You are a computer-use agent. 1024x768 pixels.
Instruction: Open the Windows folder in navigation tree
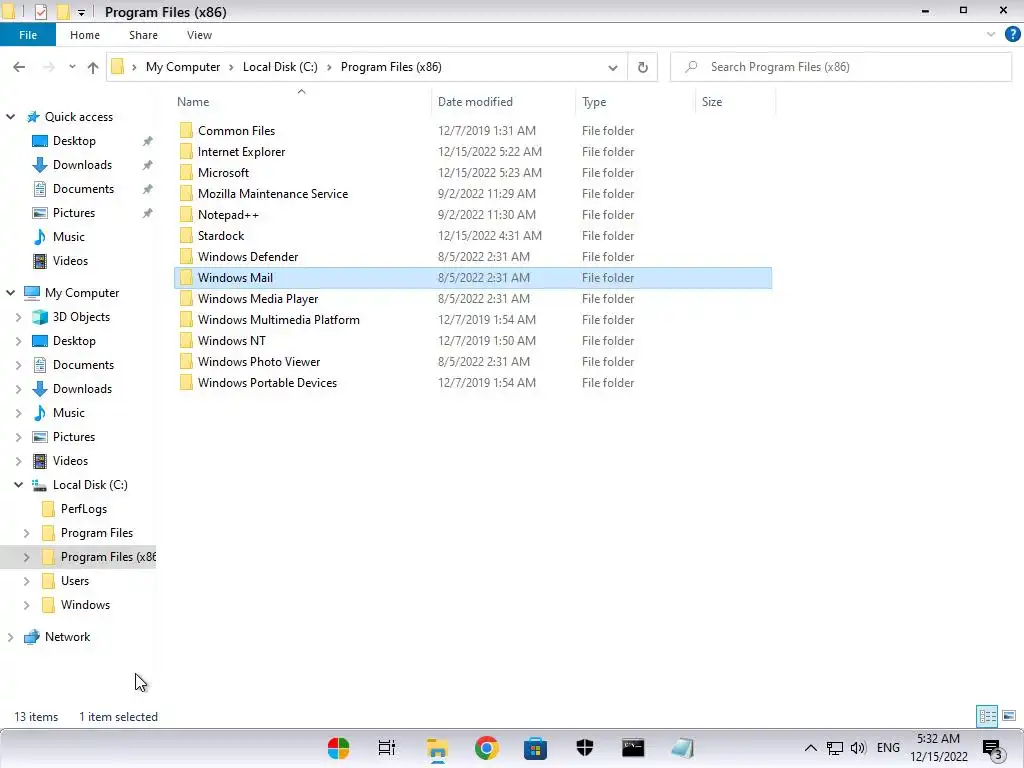86,605
